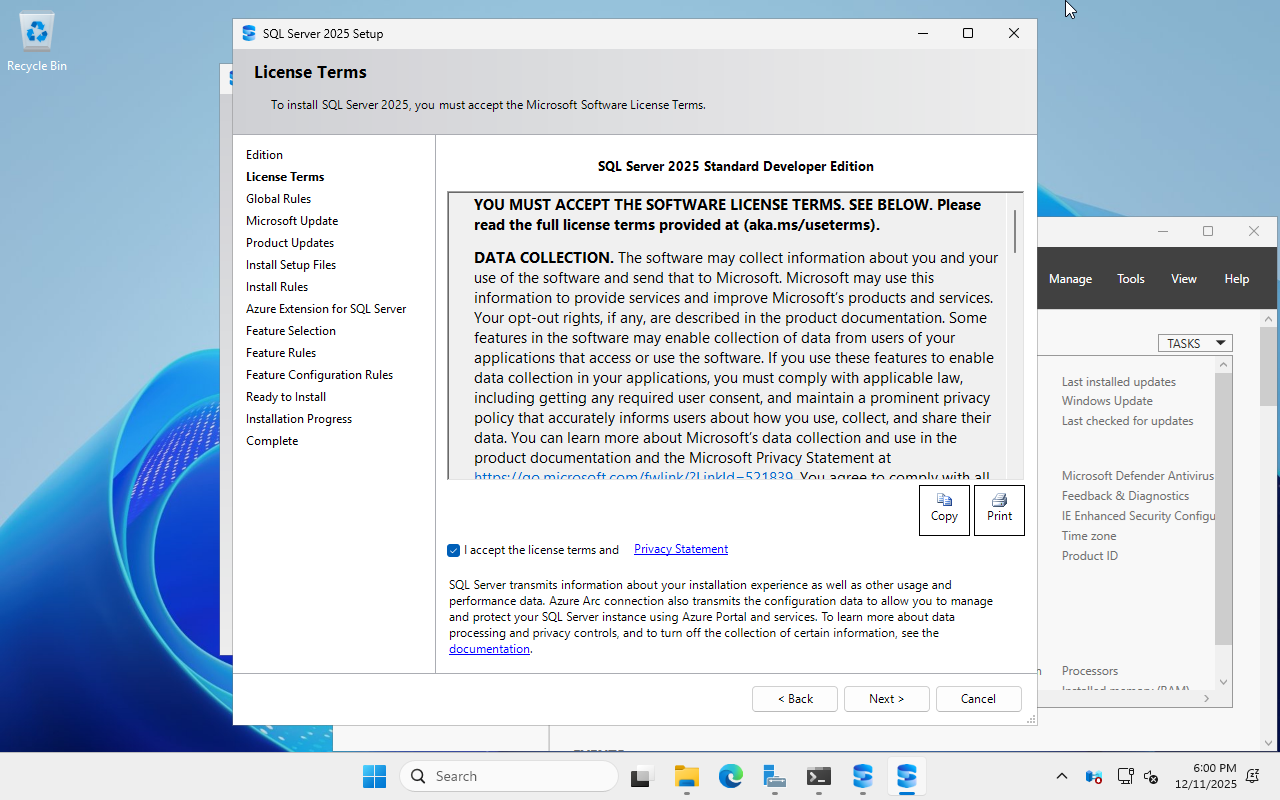Open the Tools menu in Server Manager
Viewport: 1280px width, 800px height.
point(1131,279)
